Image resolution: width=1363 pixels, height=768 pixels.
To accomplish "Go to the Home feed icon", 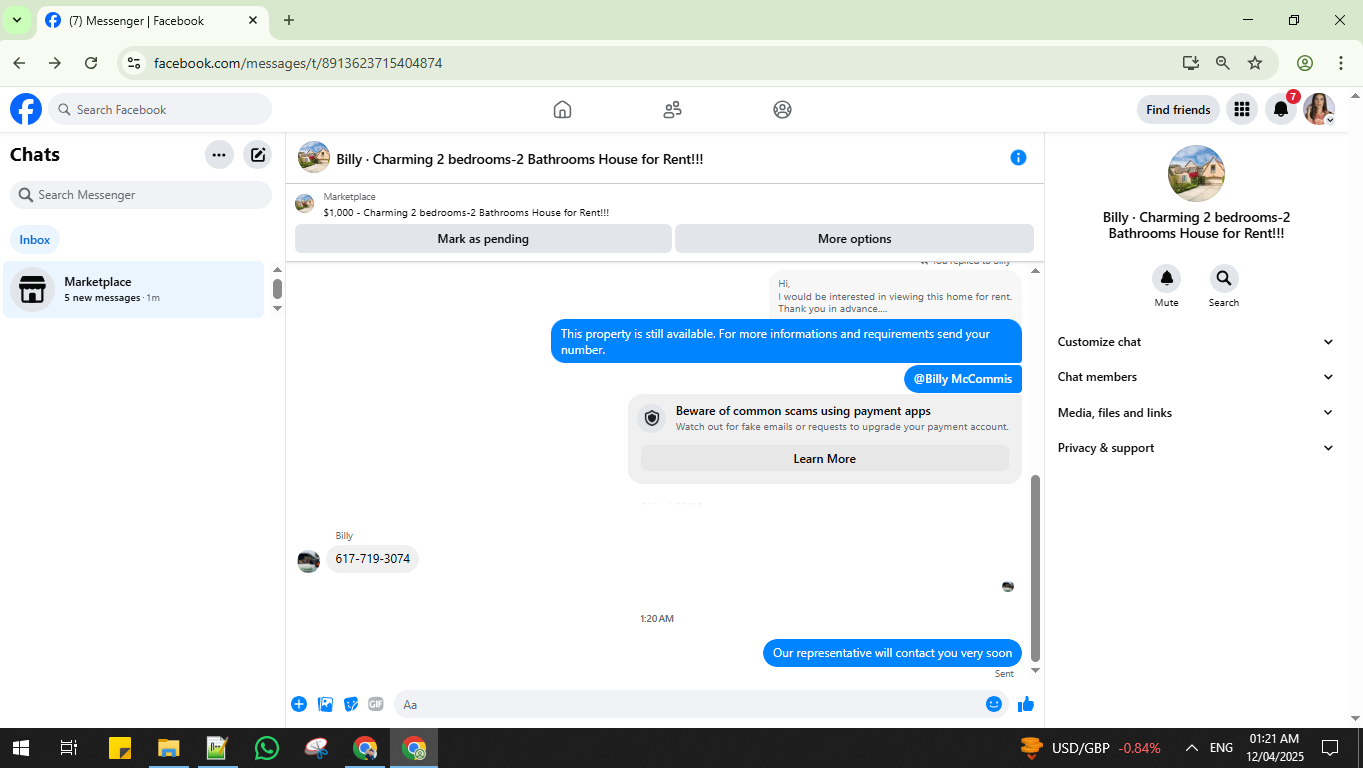I will (x=562, y=110).
